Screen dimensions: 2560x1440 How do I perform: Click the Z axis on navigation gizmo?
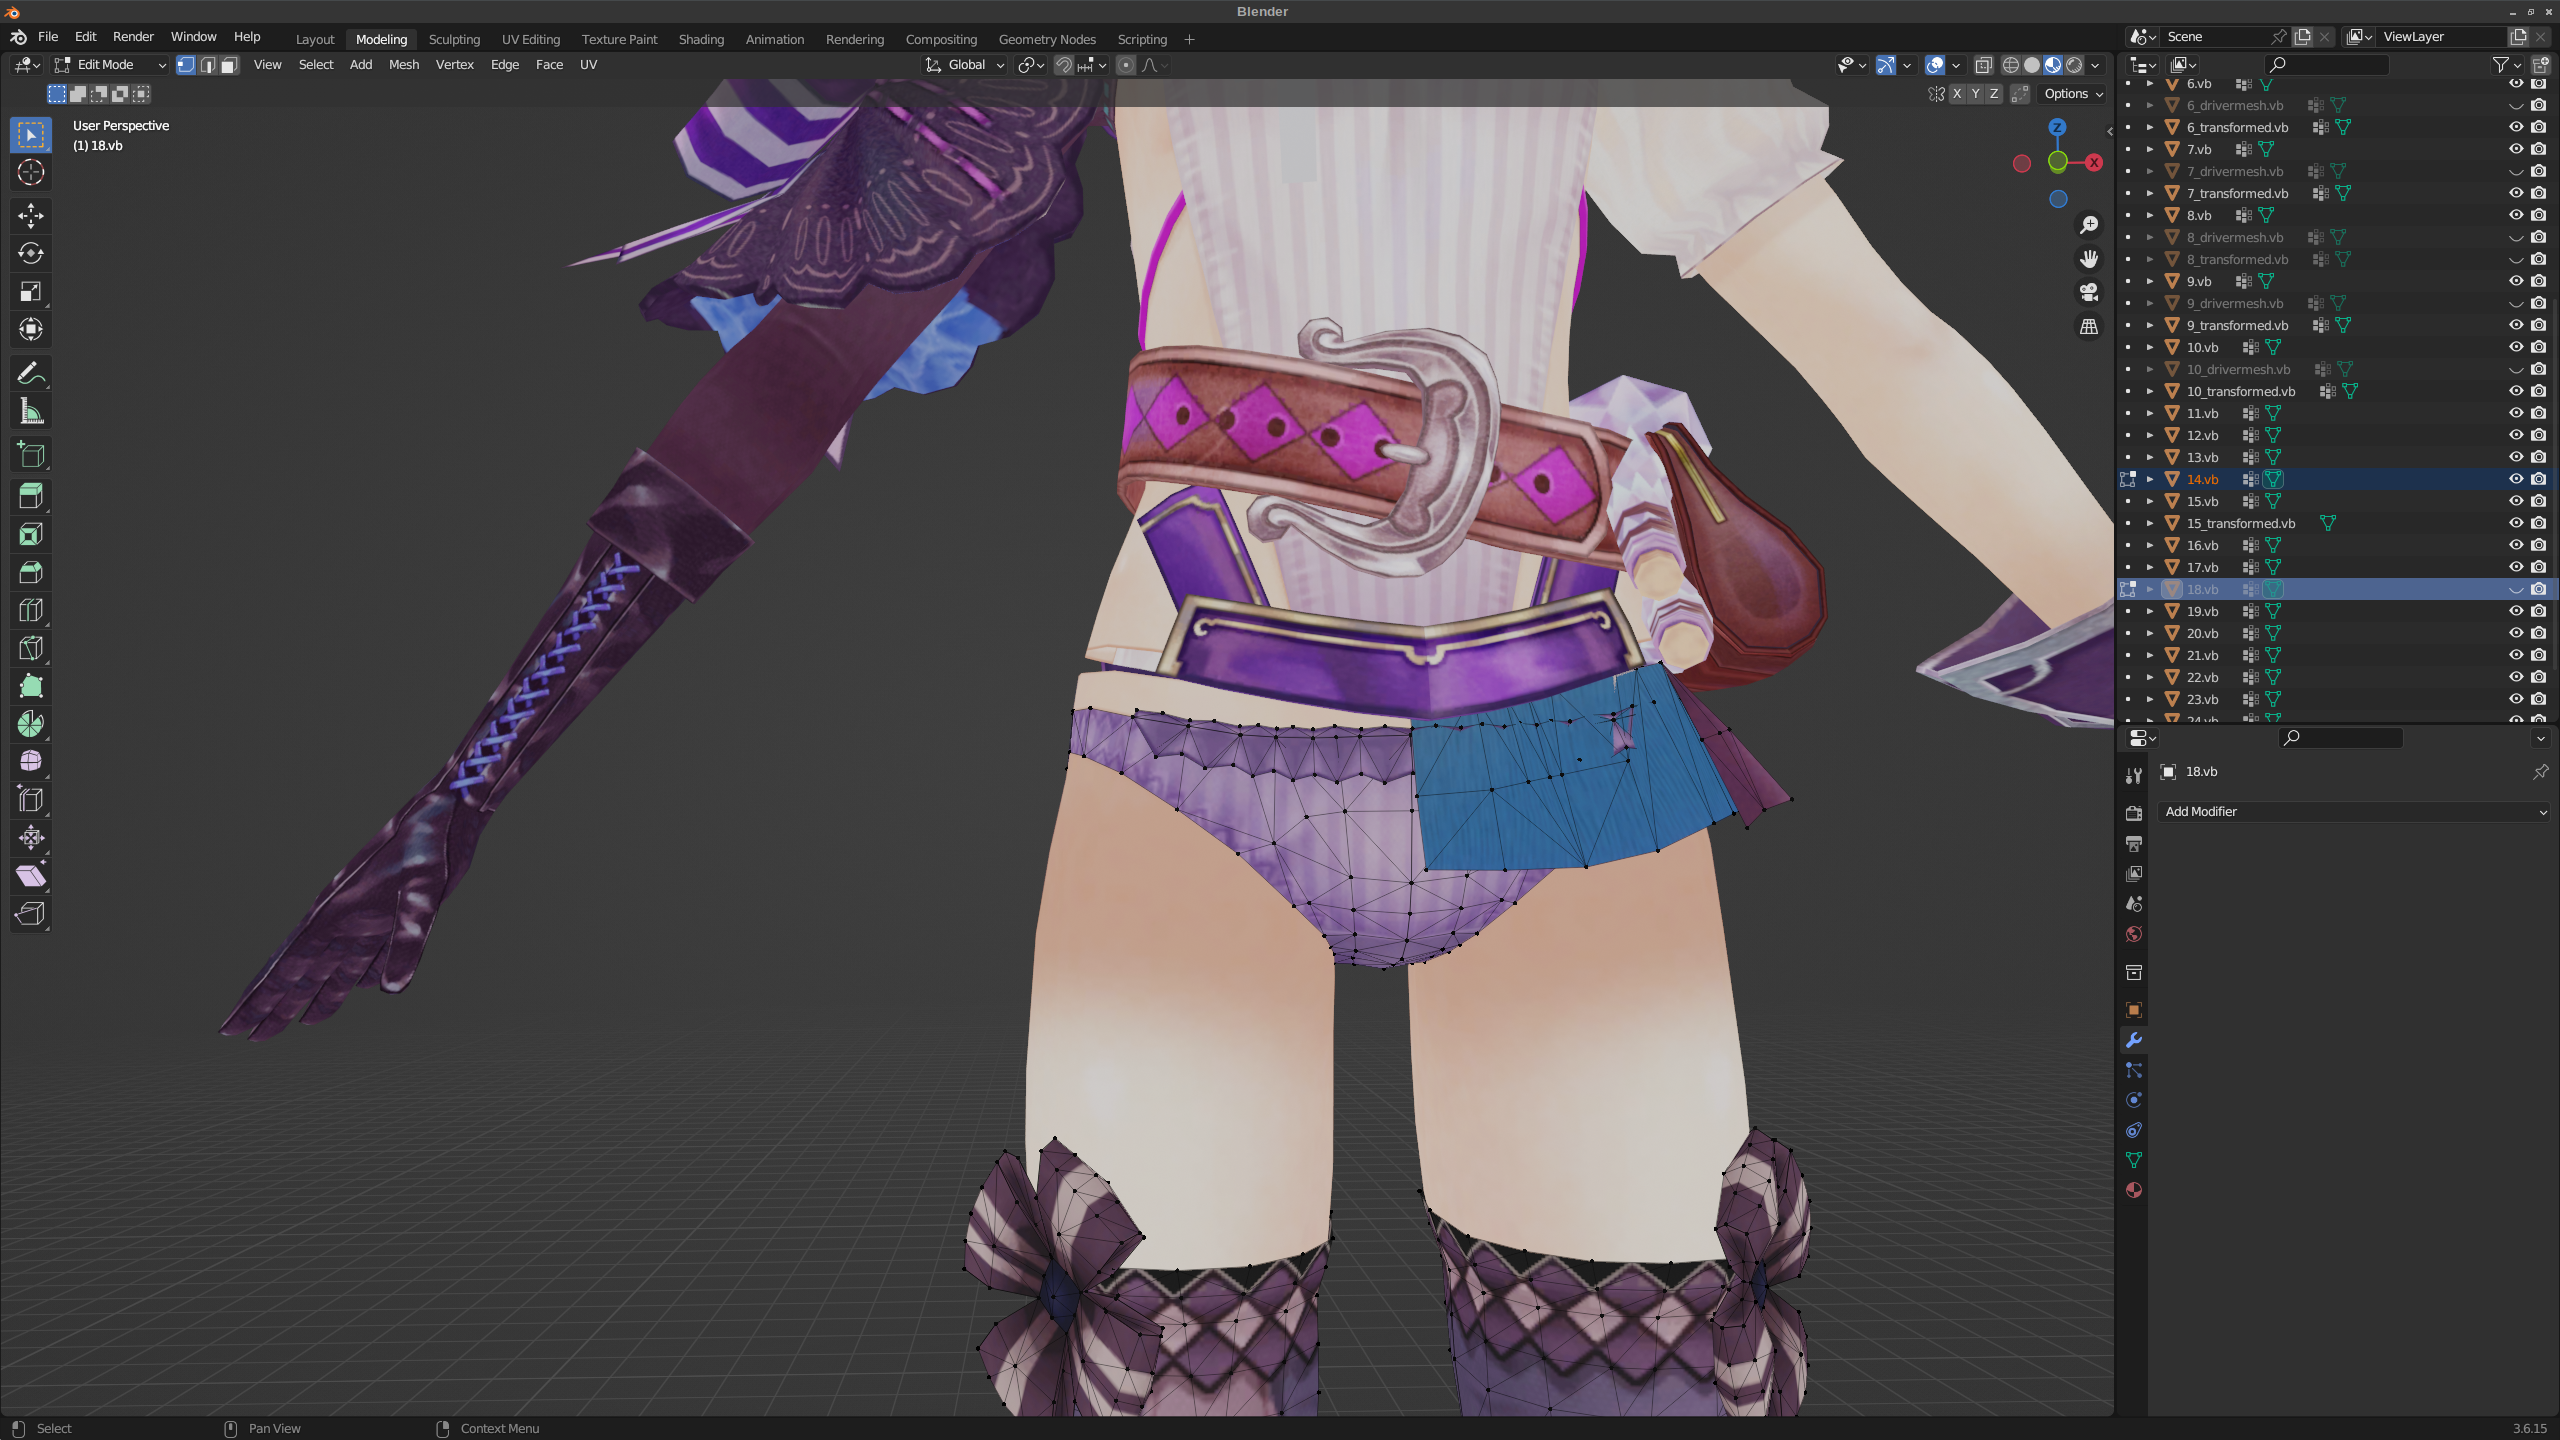click(2057, 127)
